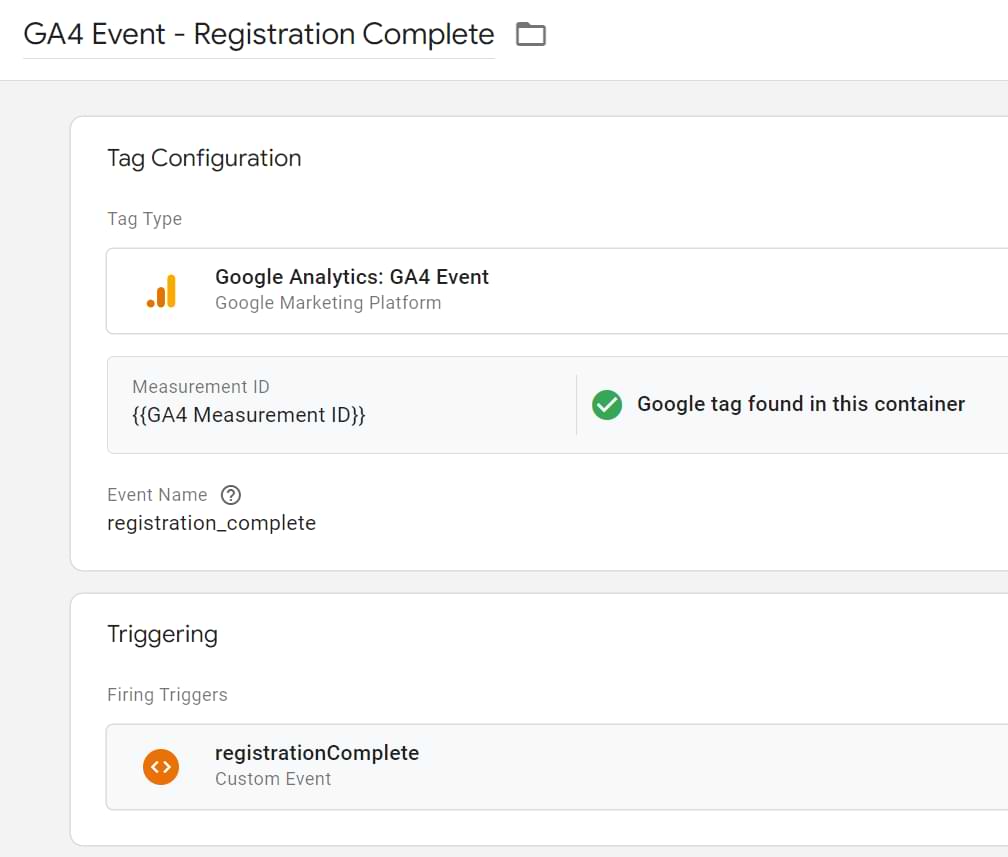This screenshot has height=857, width=1008.
Task: Click the 'Event Name' field label
Action: [x=157, y=495]
